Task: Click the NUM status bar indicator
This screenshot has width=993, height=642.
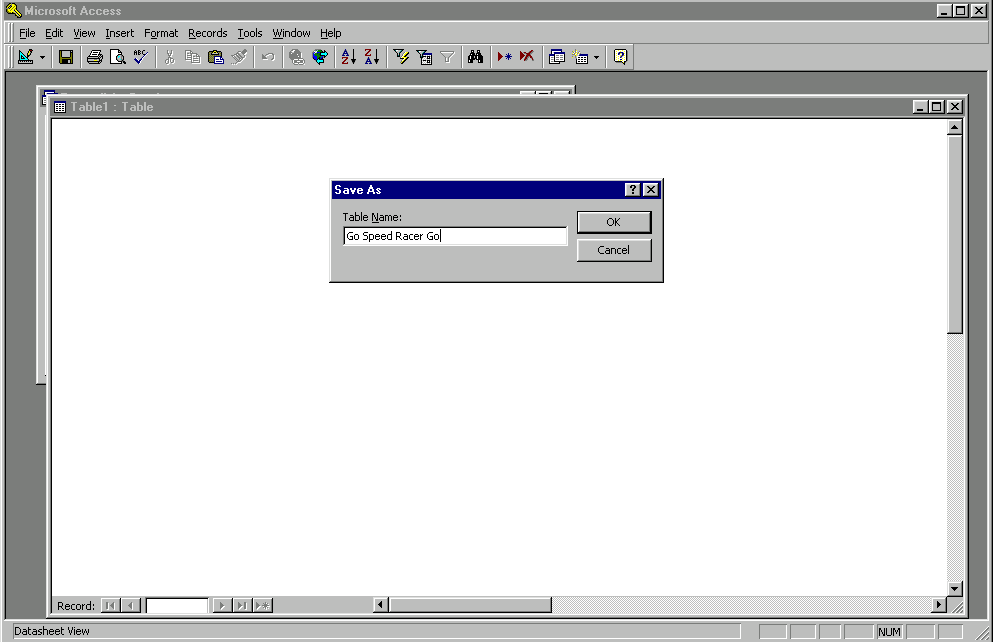Action: [889, 632]
